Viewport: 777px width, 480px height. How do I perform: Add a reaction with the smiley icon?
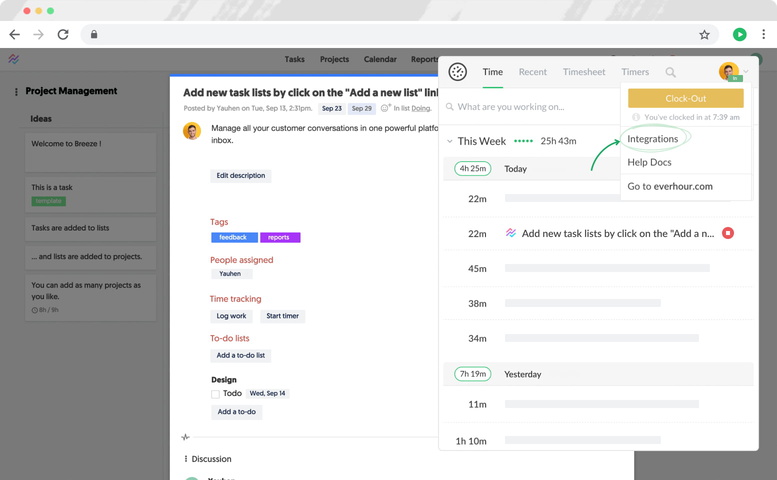point(386,107)
